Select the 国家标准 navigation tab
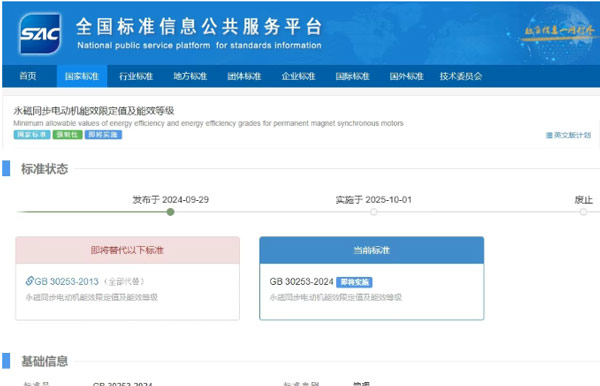This screenshot has height=386, width=600. [x=82, y=76]
